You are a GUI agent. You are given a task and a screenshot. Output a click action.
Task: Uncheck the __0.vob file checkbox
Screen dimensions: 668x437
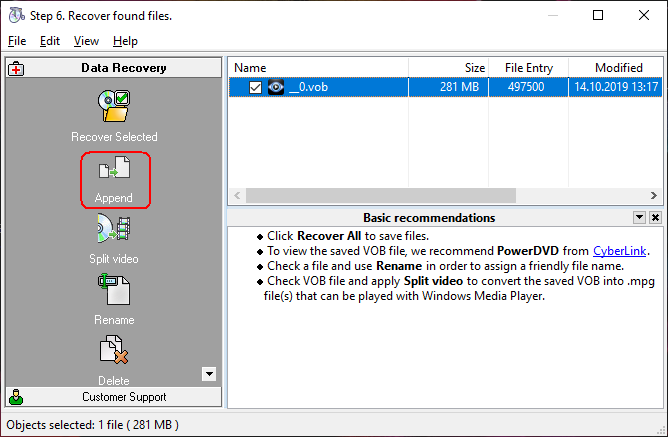coord(255,87)
